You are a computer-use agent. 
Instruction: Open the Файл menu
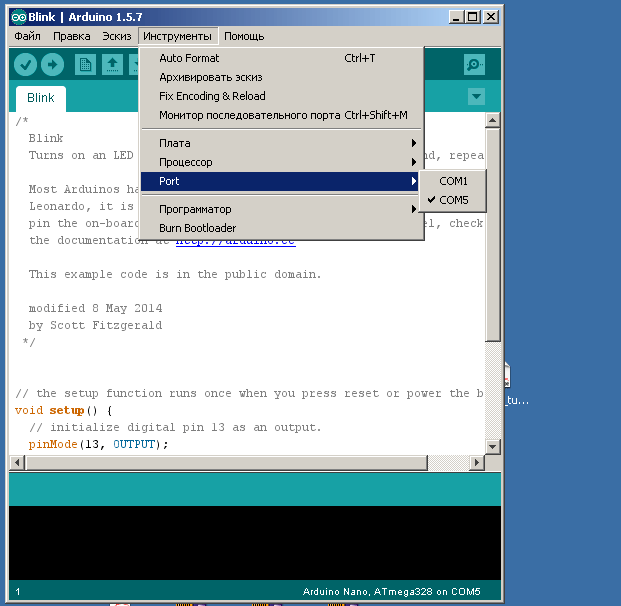[x=27, y=36]
